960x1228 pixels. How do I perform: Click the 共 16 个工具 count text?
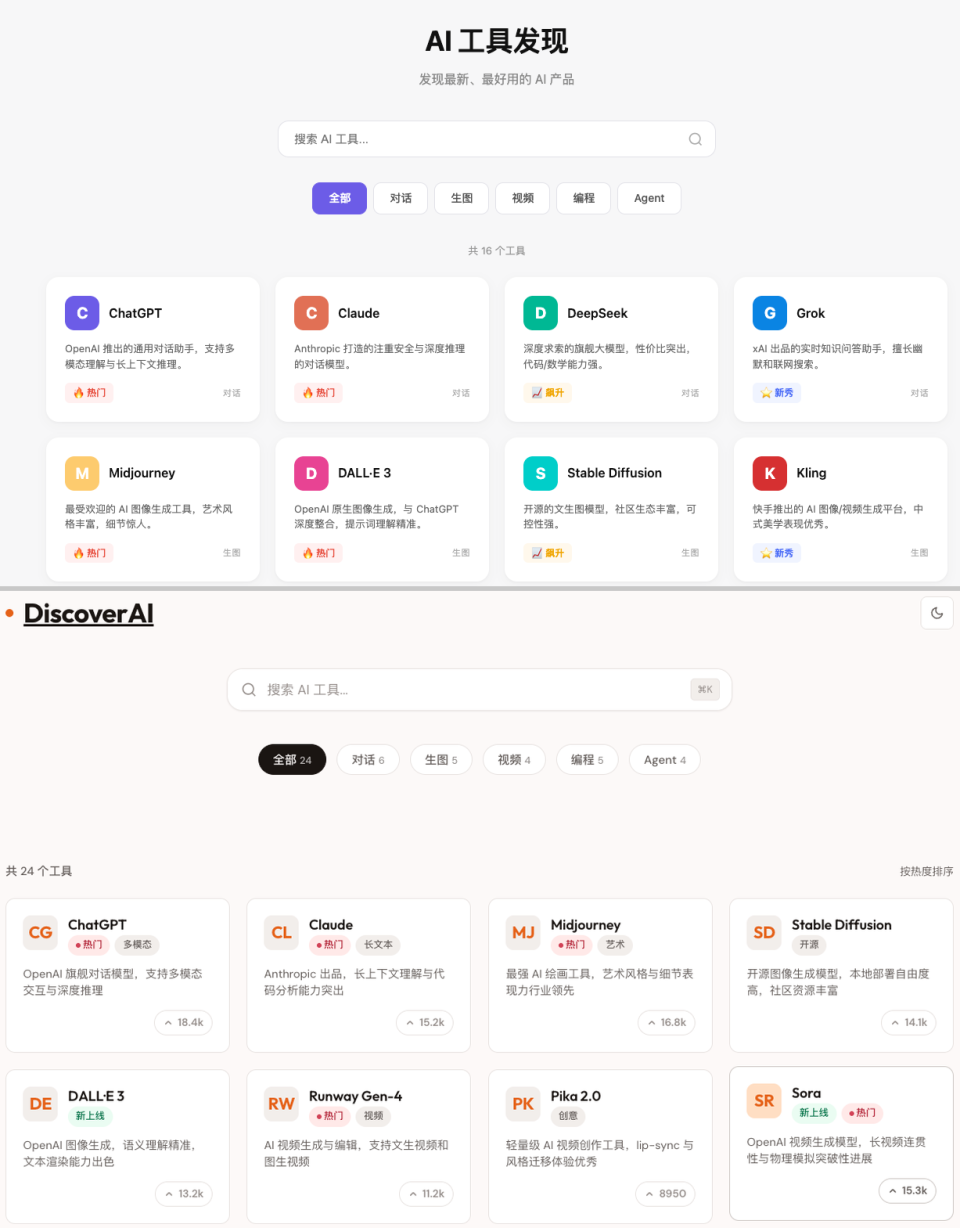tap(497, 251)
